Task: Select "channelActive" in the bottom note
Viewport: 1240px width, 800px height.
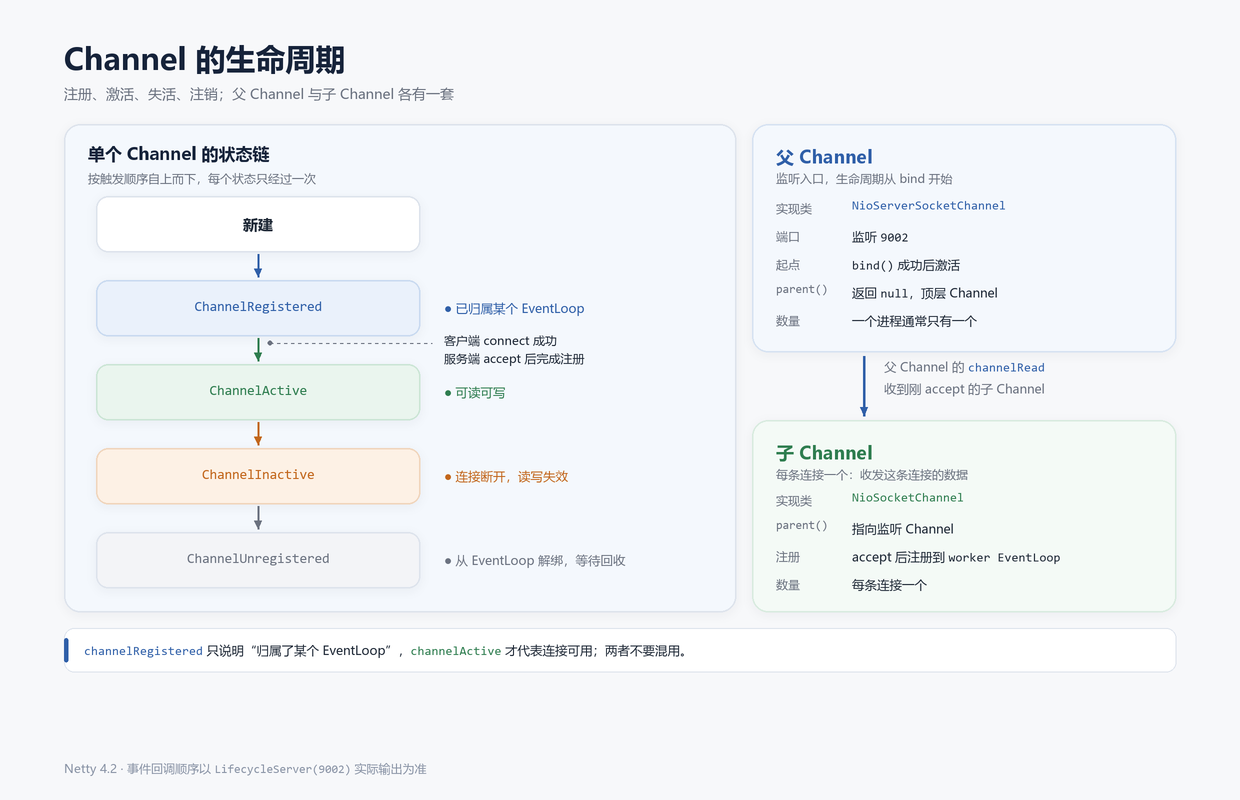Action: tap(456, 651)
